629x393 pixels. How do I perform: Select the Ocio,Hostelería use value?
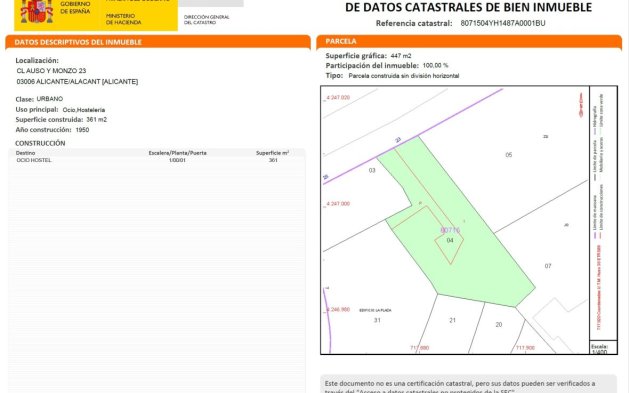point(84,110)
